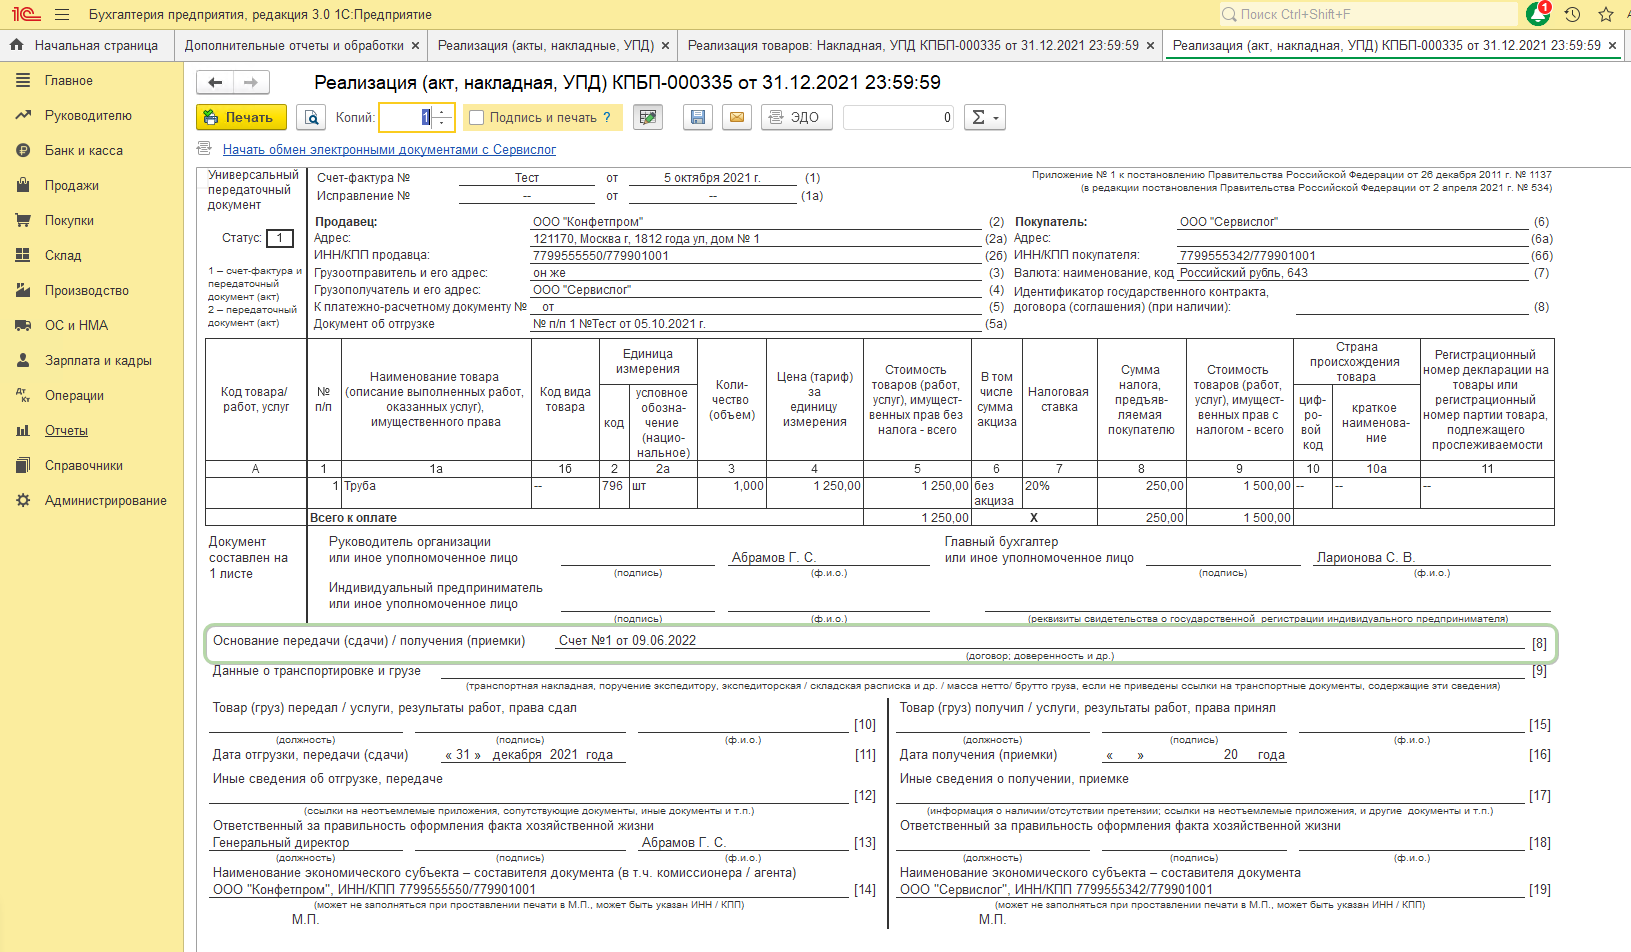Open the Отчеты section in sidebar
Screen dimensions: 1631x952
[x=66, y=431]
